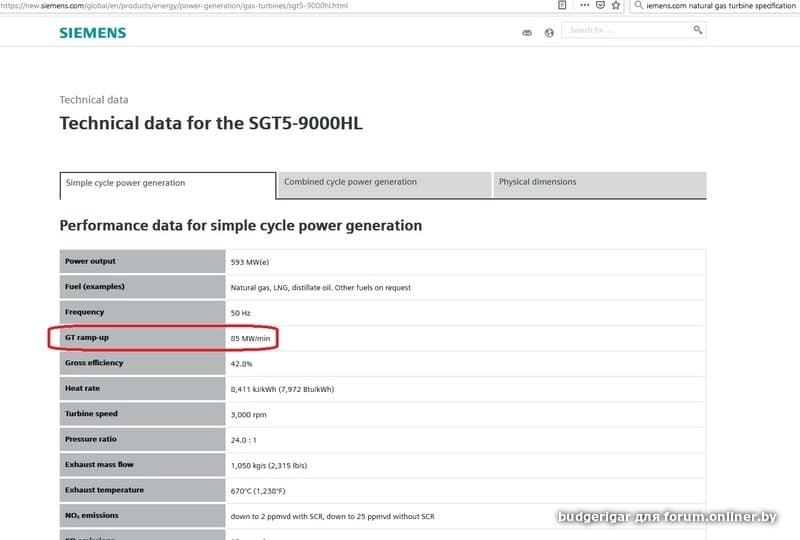Click the small Technical data subtitle

pos(94,100)
